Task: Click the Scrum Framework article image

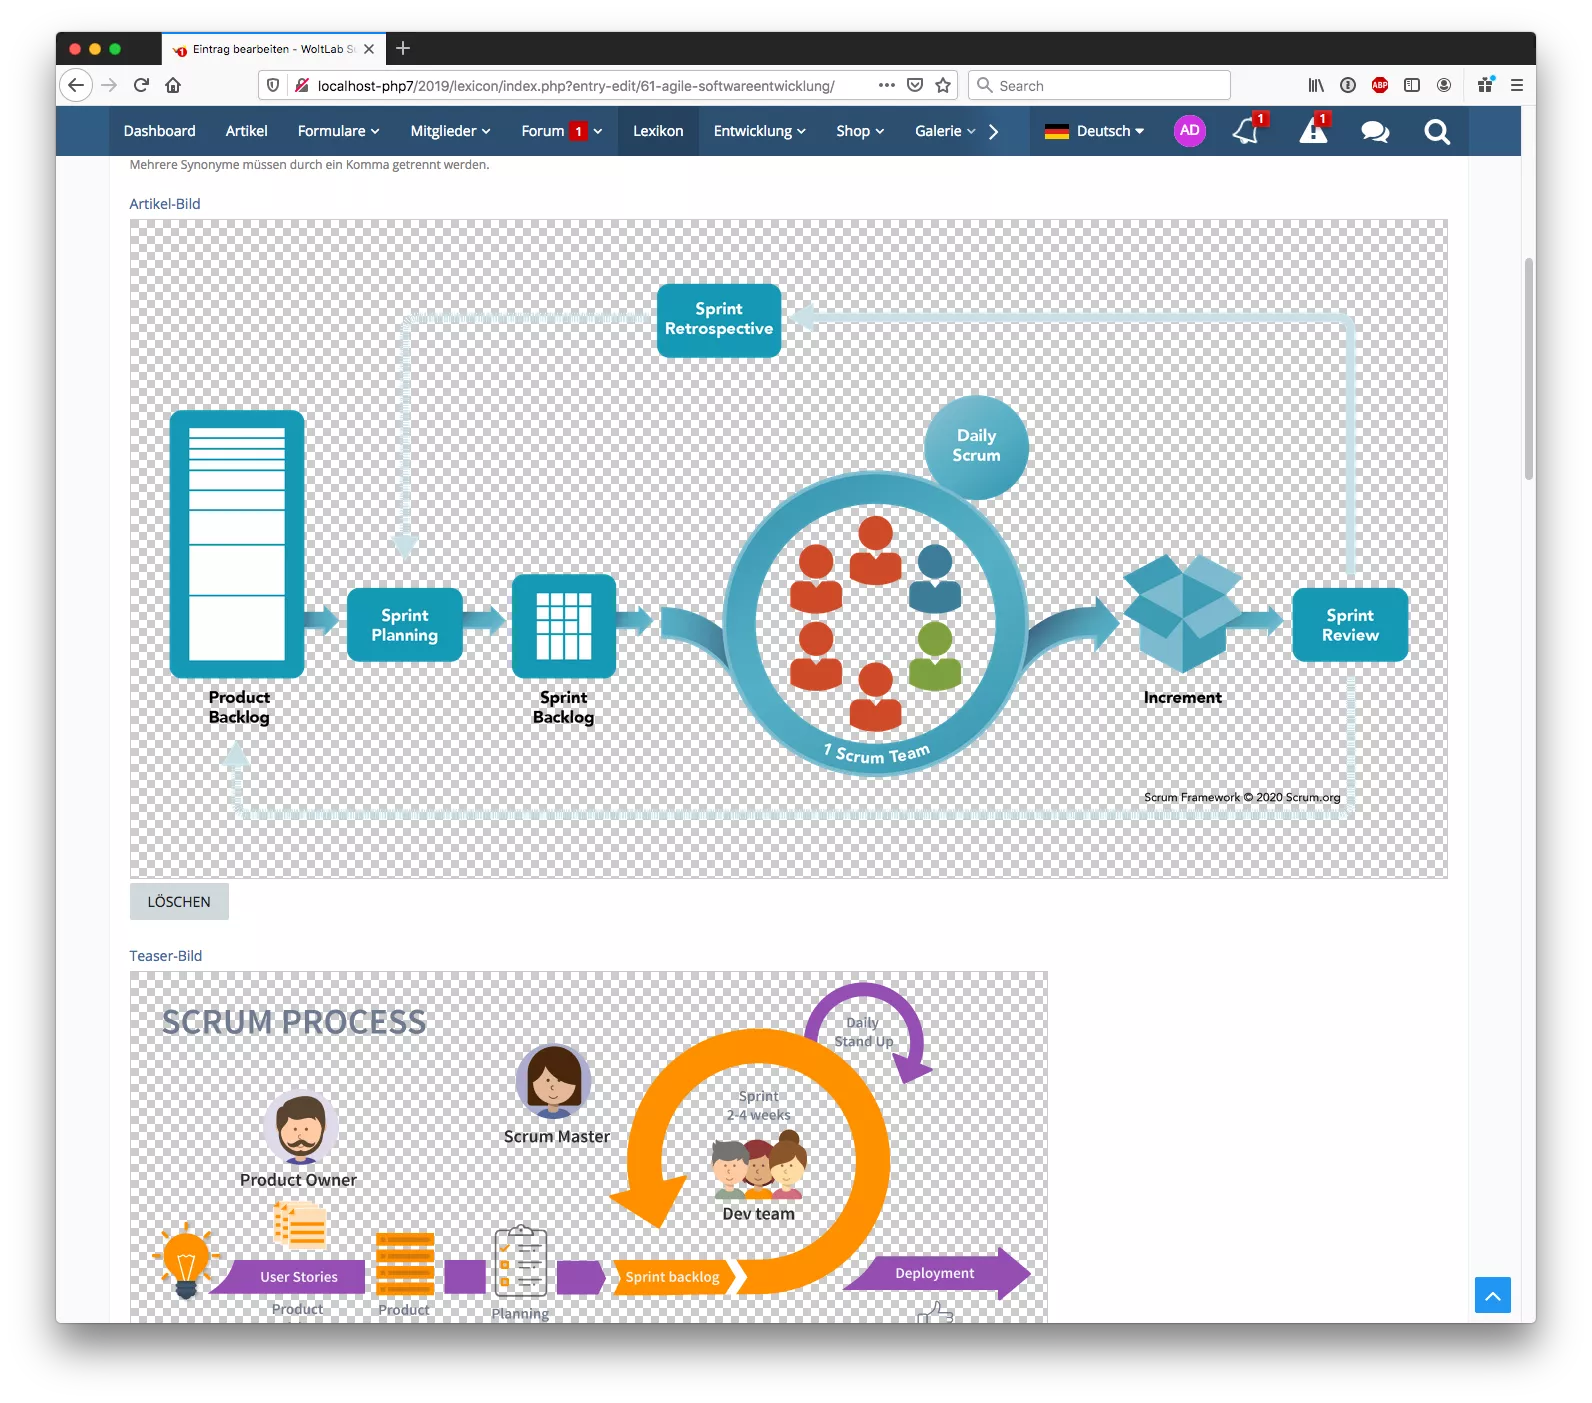Action: [788, 549]
